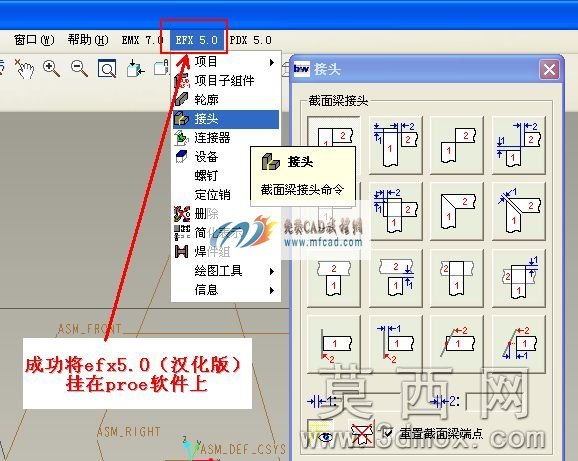Select ASM_DEF_CSYS coordinate system label
This screenshot has height=461, width=578.
243,449
